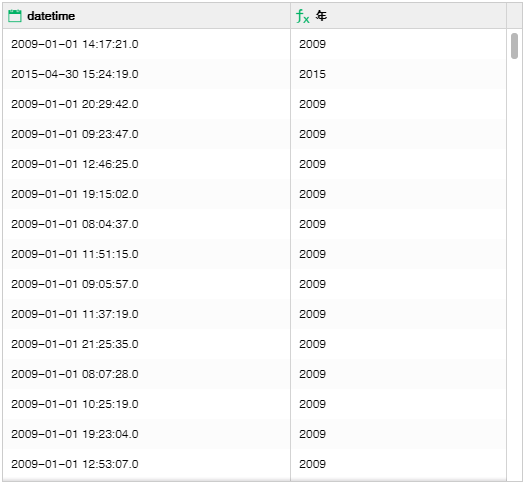Select cell 2009-01-01 08:04:37.0
Screen dimensions: 527x488
[147, 224]
